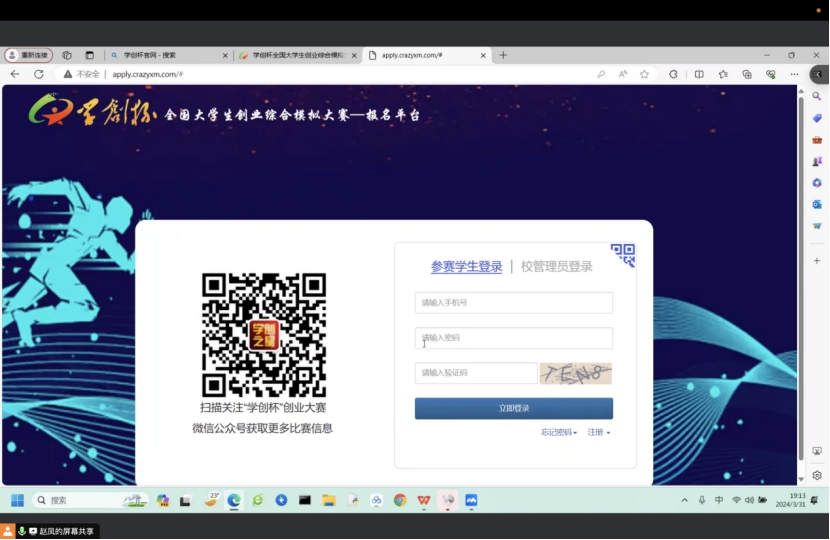Open WPS Office from the taskbar

click(x=424, y=500)
